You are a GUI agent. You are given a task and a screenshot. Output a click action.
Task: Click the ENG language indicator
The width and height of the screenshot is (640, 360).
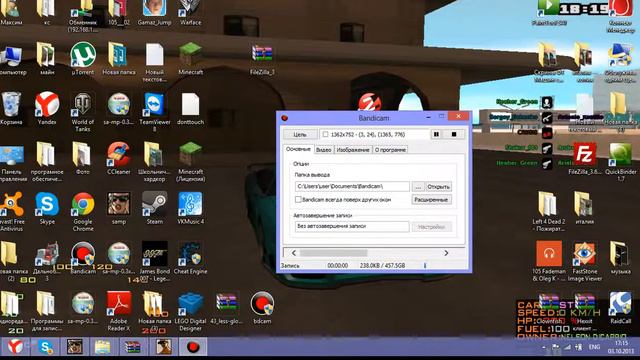coord(594,347)
